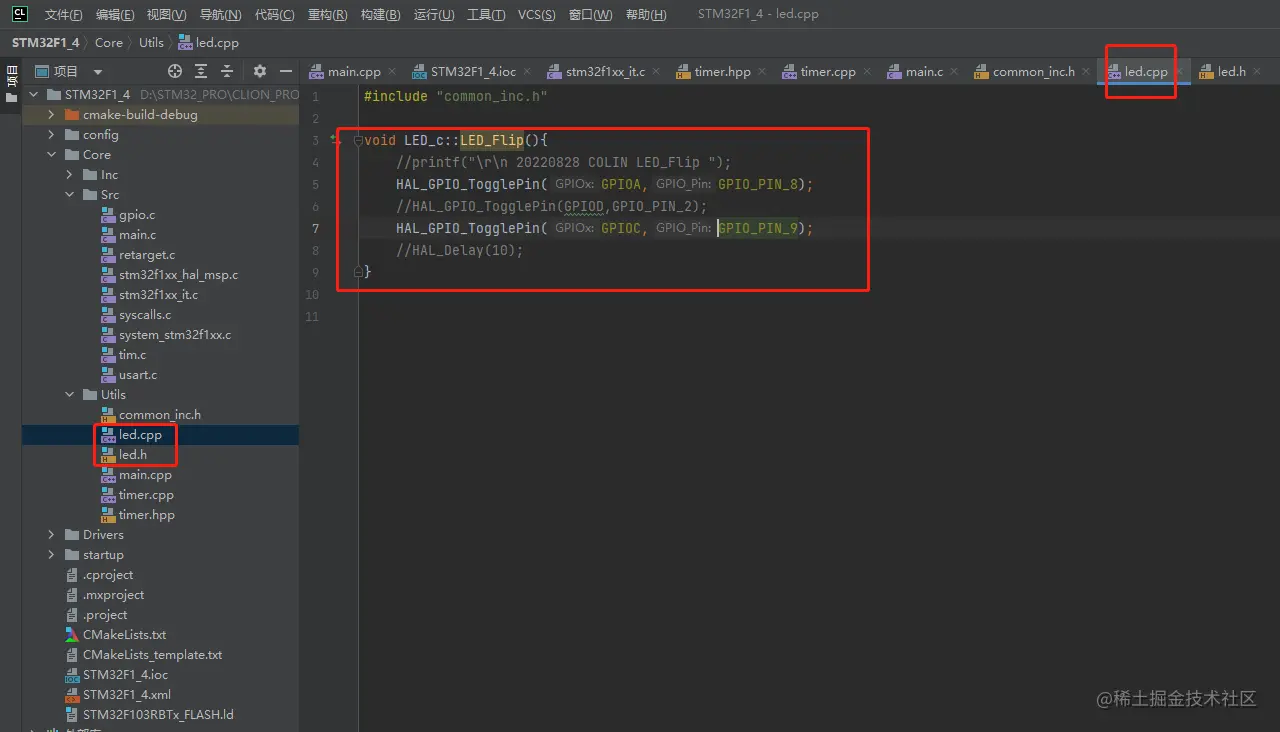Image resolution: width=1280 pixels, height=732 pixels.
Task: Switch to the led.h tab
Action: (1231, 72)
